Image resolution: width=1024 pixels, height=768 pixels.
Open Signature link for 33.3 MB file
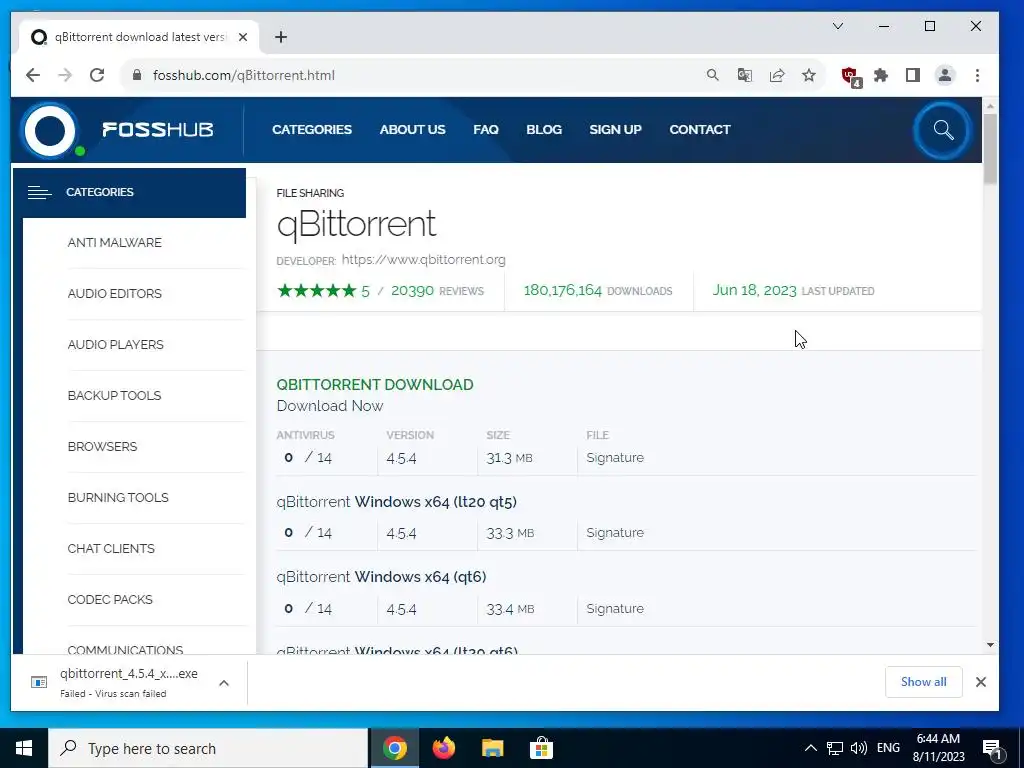tap(615, 532)
